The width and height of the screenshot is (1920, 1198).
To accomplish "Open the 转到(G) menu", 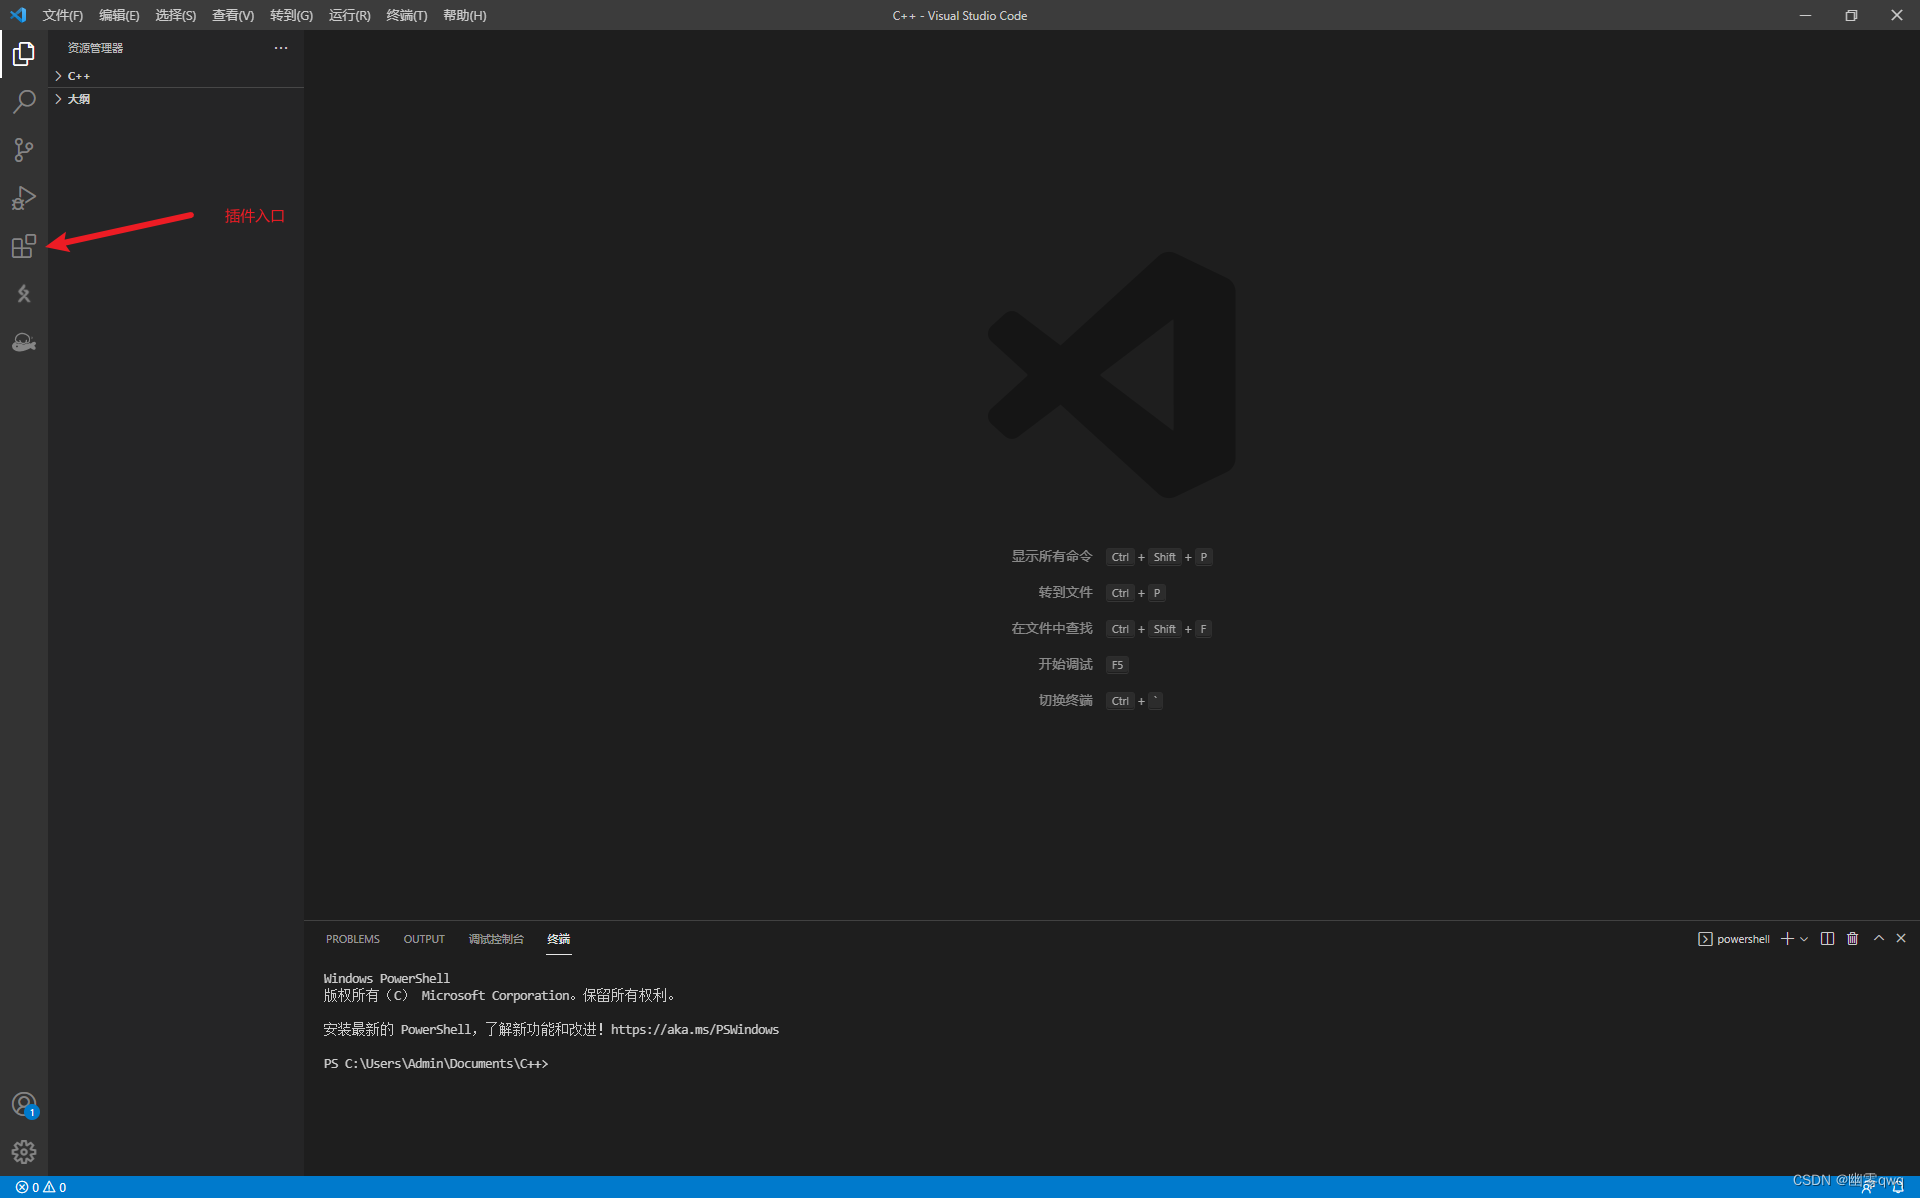I will 291,15.
